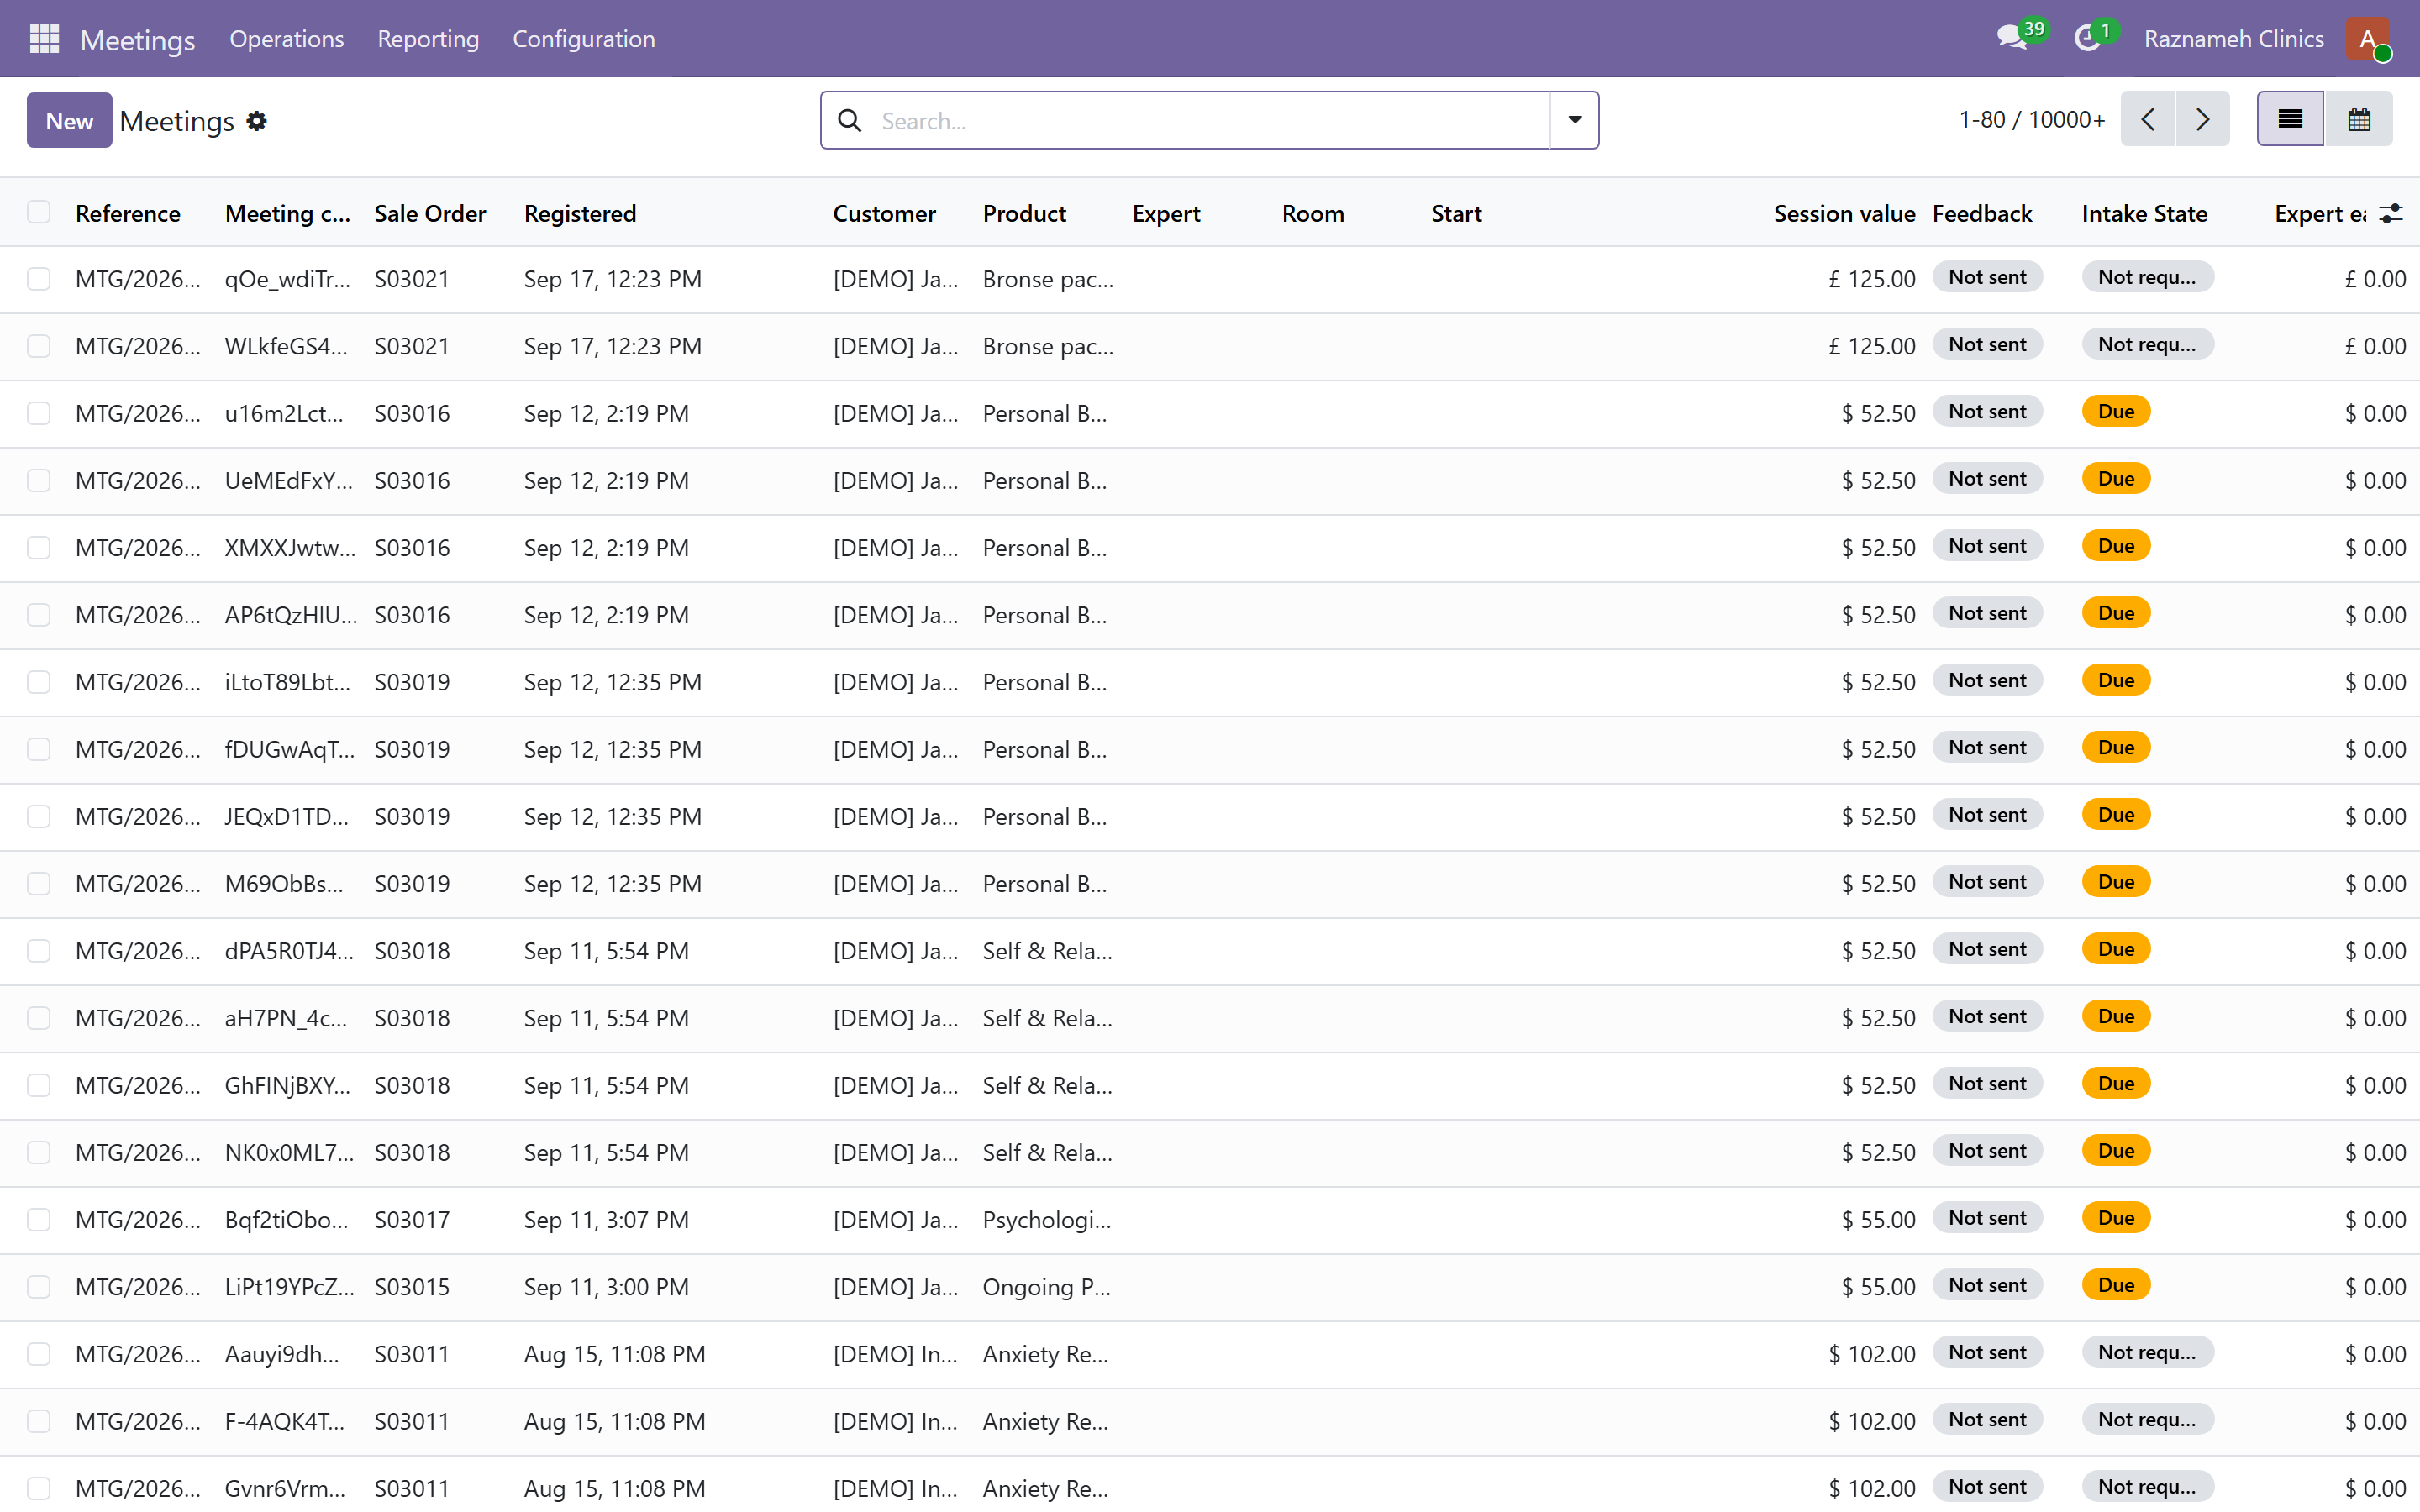This screenshot has width=2420, height=1512.
Task: Click $ 55.00 value in S03015 row
Action: tap(1878, 1287)
